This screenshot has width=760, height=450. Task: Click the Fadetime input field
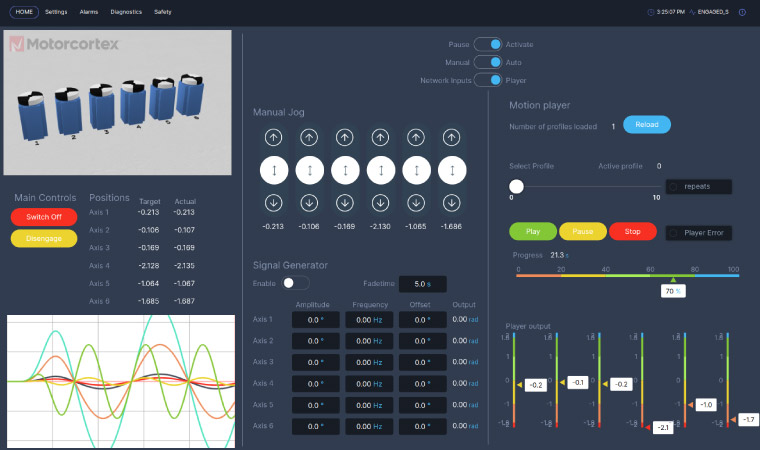click(x=422, y=284)
